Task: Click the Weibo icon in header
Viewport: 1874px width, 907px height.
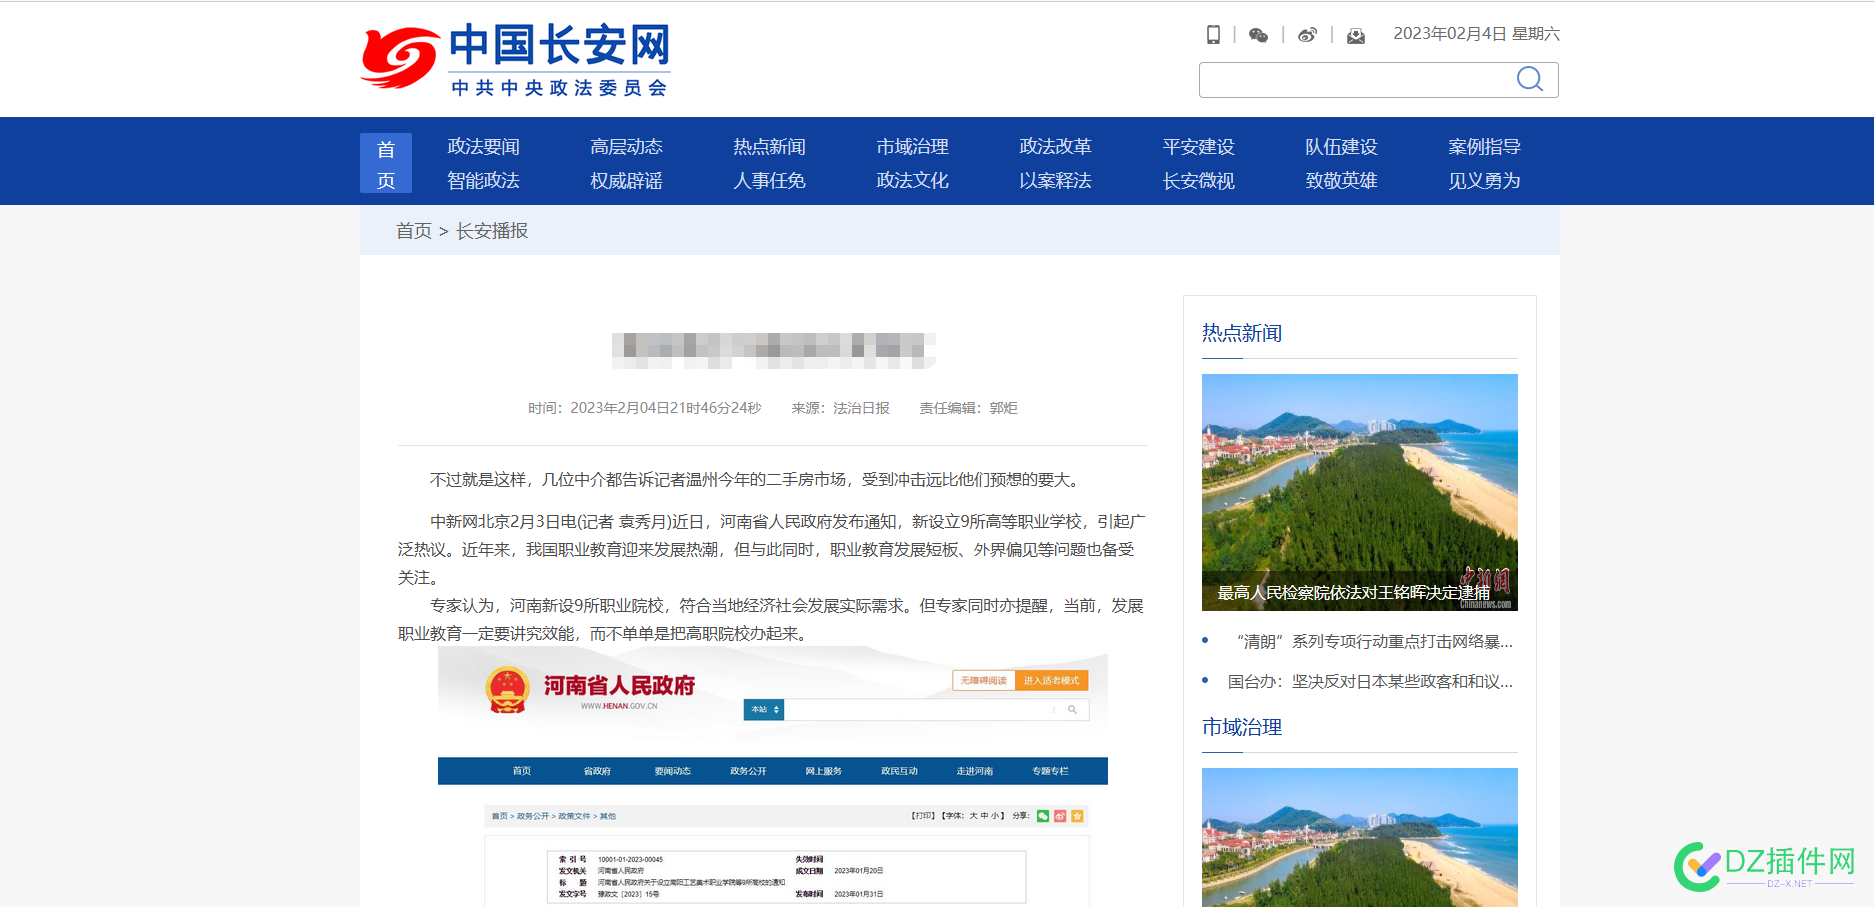Action: (x=1307, y=35)
